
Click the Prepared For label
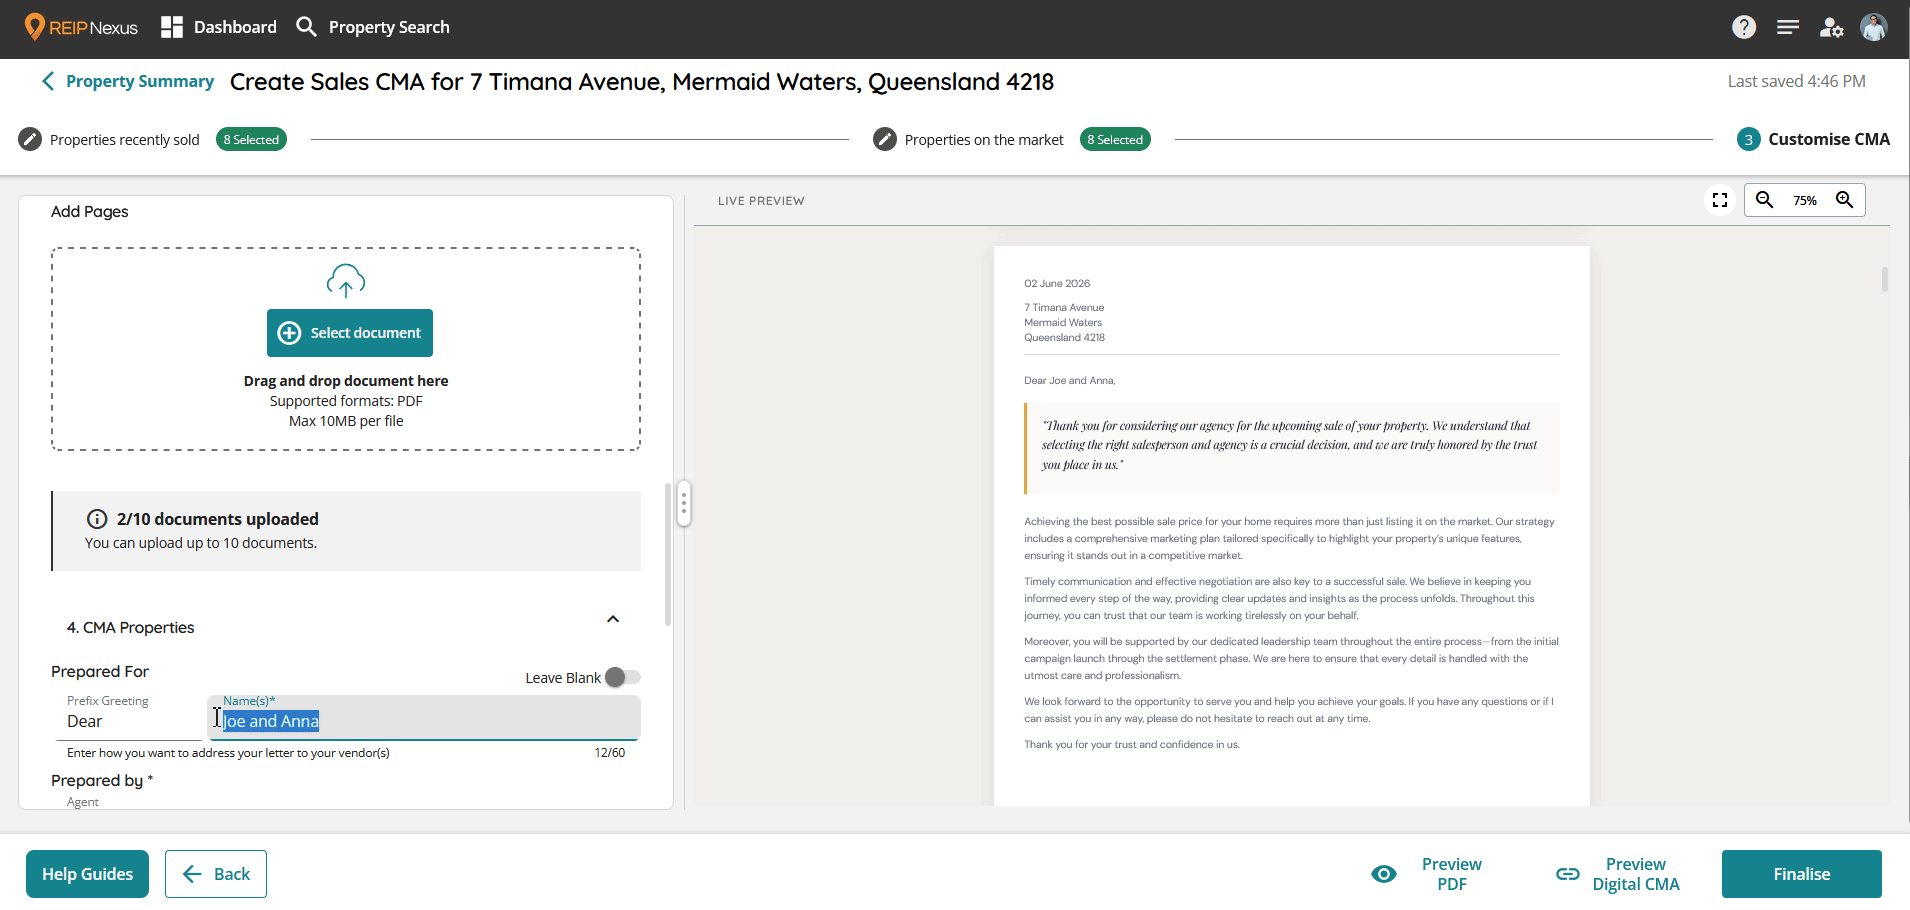point(100,671)
